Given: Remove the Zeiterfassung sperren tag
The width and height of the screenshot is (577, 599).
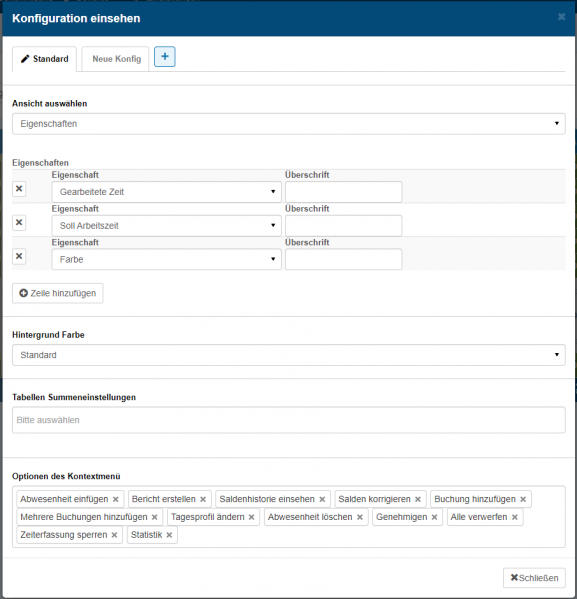Looking at the screenshot, I should click(114, 535).
